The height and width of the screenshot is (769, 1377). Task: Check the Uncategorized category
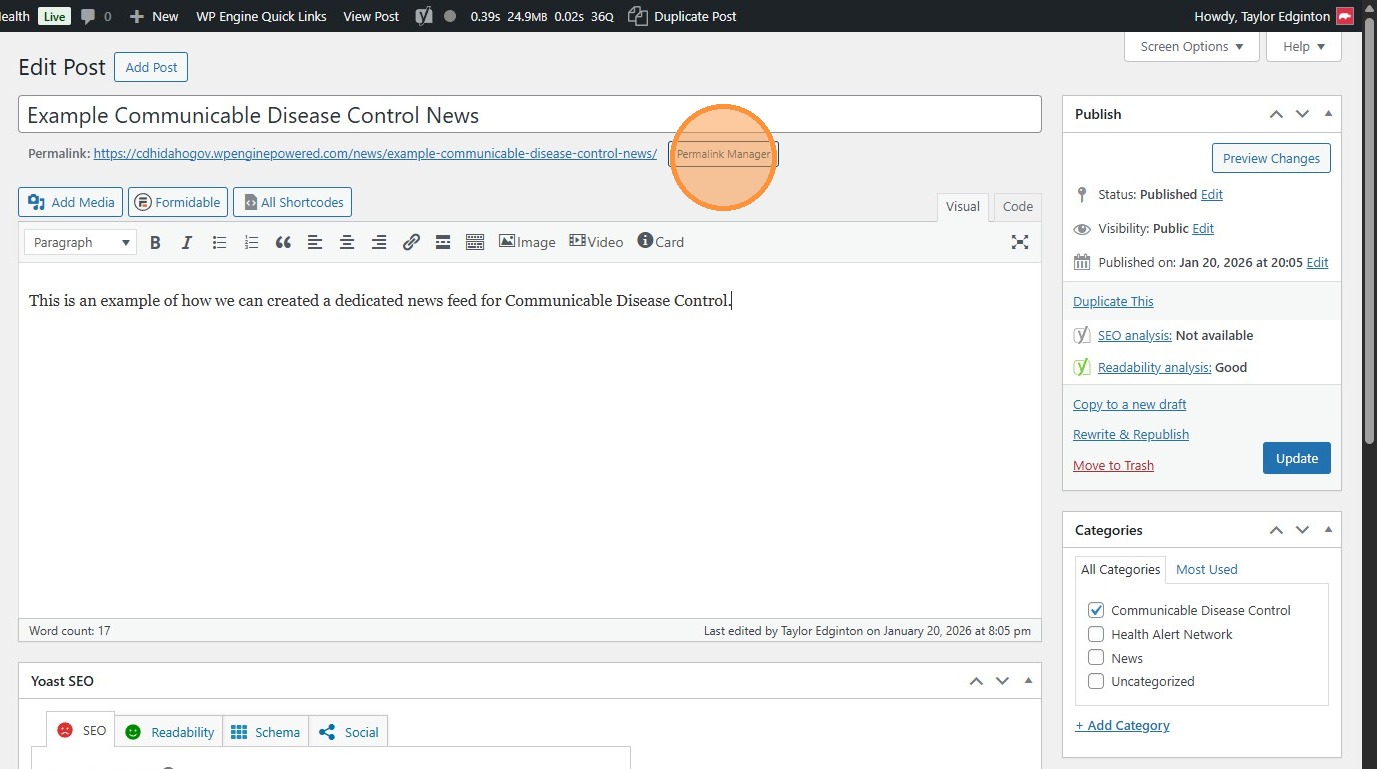pyautogui.click(x=1096, y=681)
